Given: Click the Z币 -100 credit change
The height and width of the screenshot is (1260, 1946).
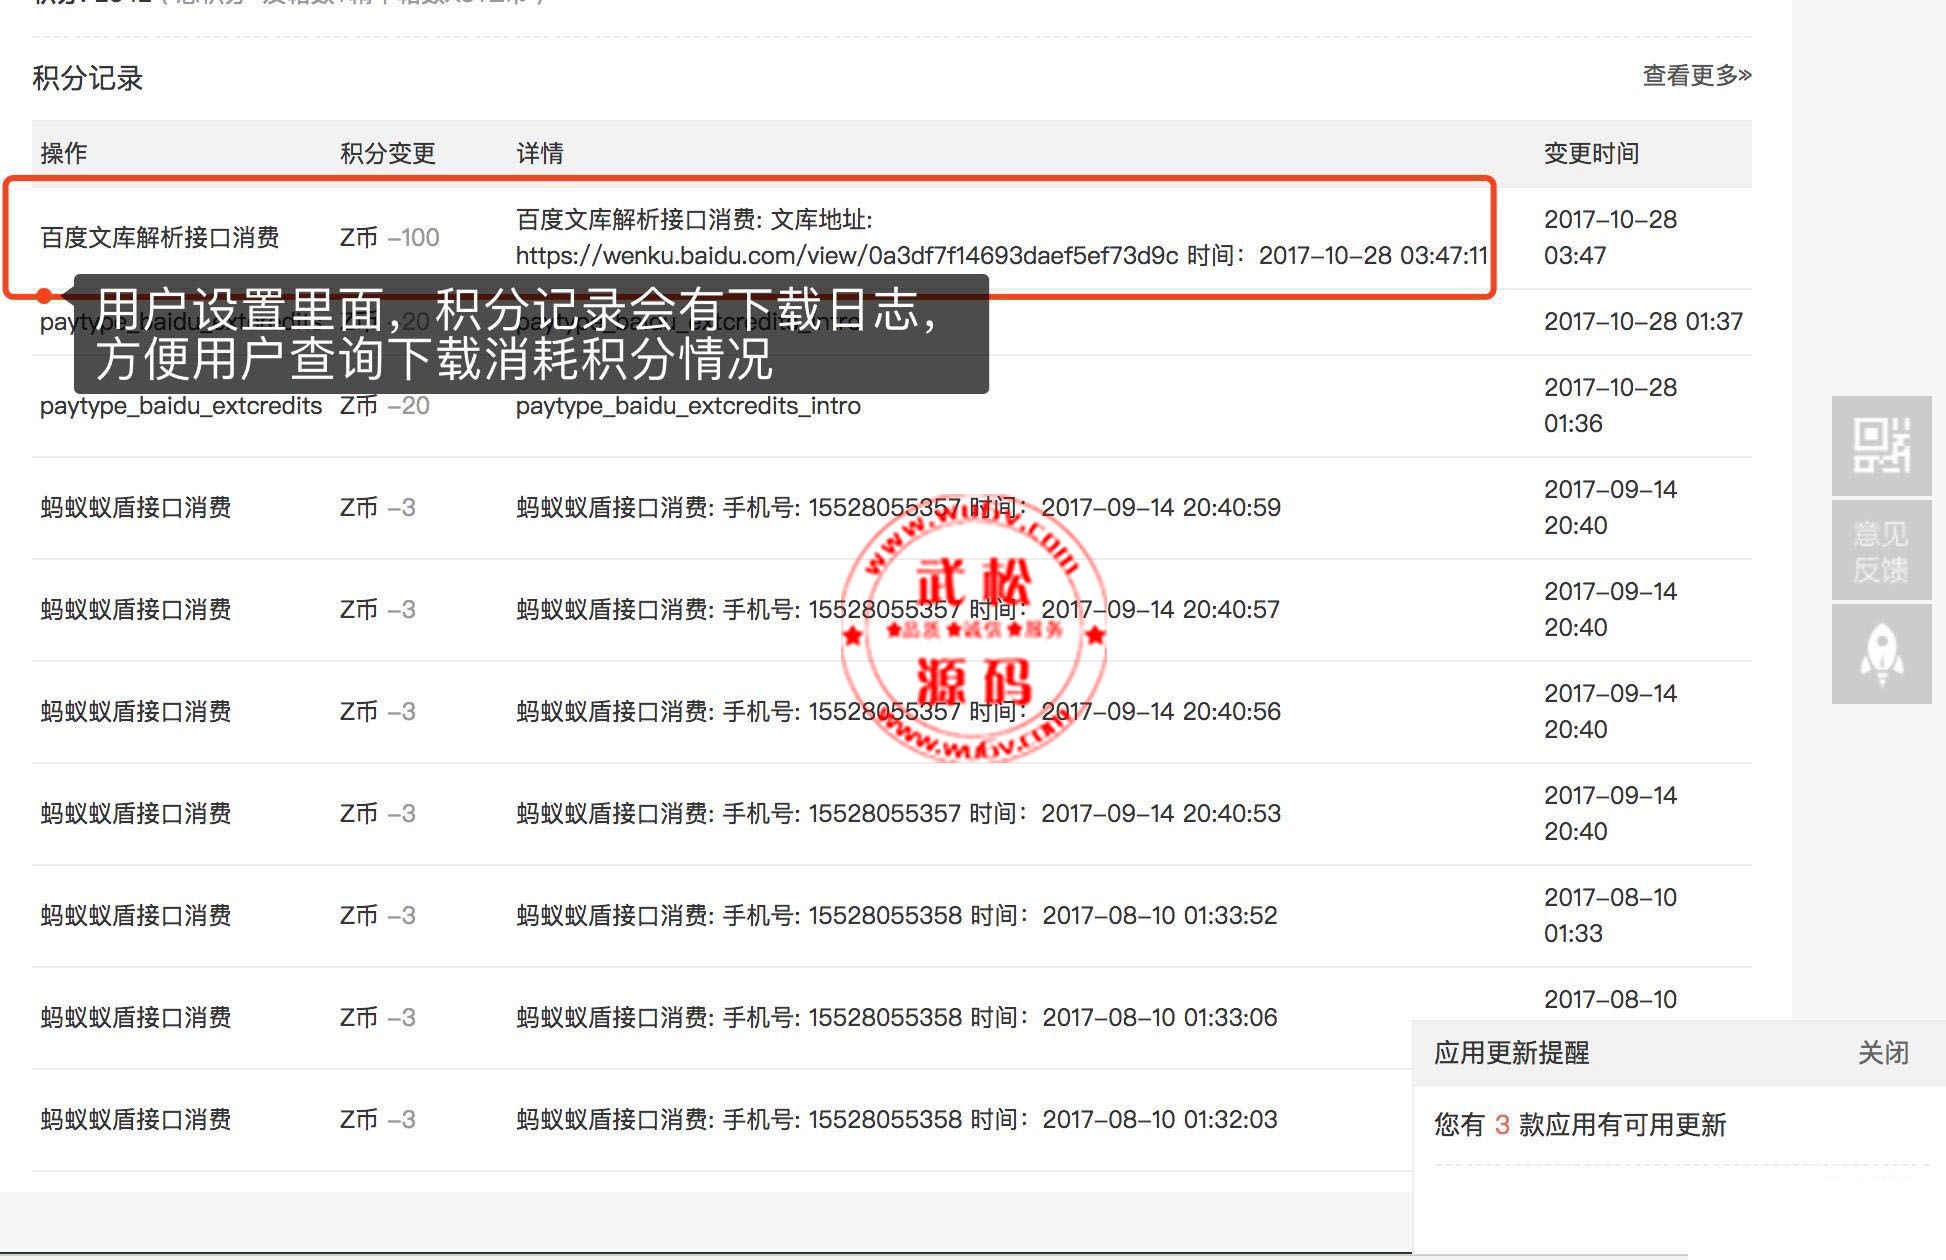Looking at the screenshot, I should (x=390, y=238).
